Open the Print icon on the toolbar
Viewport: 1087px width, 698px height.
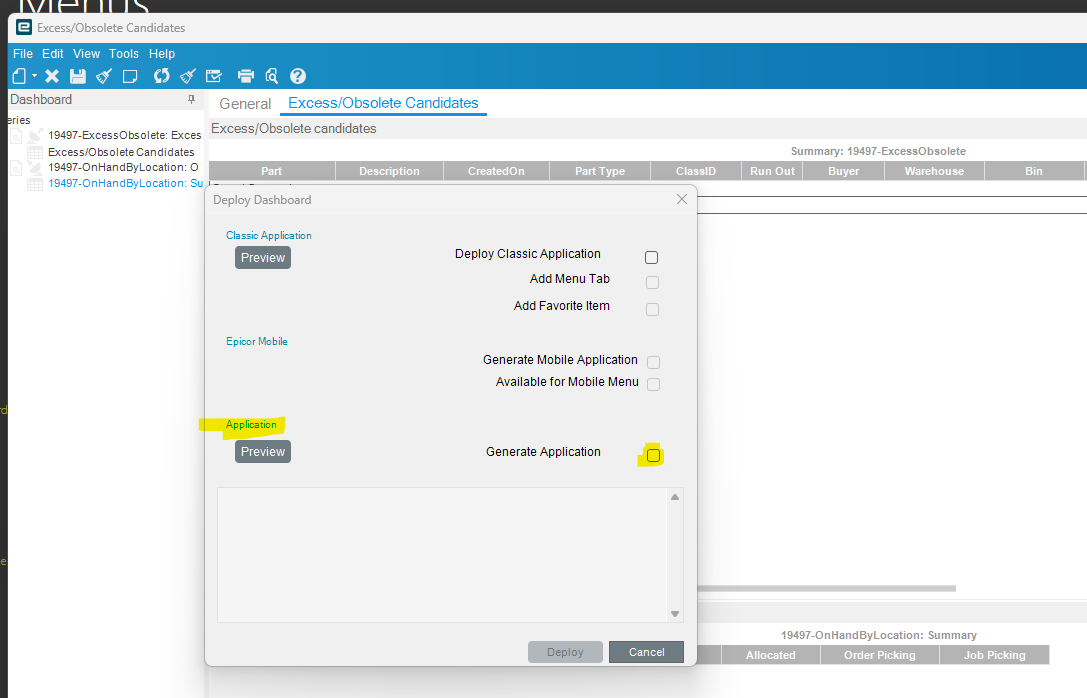point(246,75)
